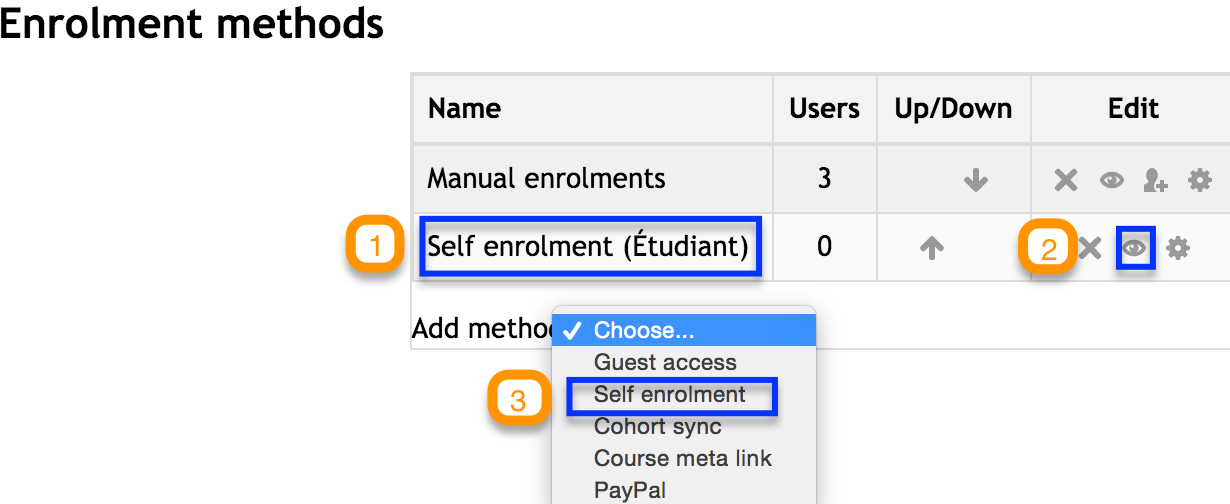Click the Name column header
The width and height of the screenshot is (1230, 504).
[464, 108]
